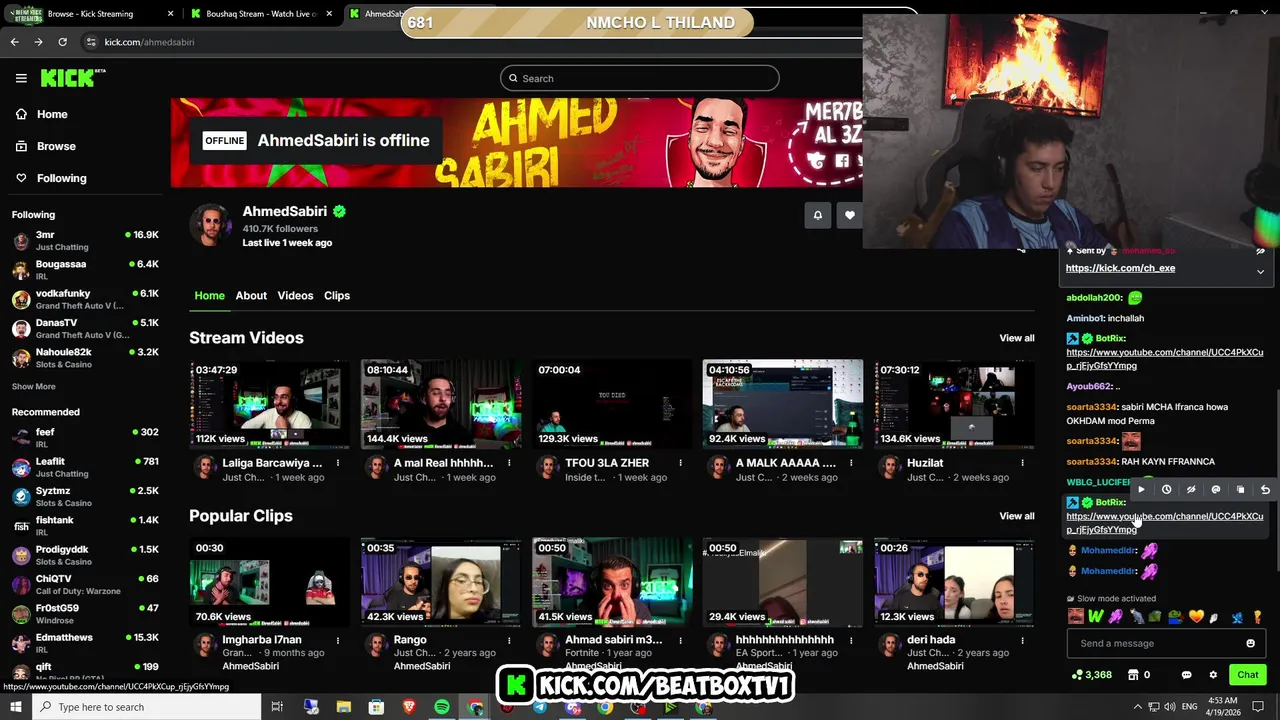Show hidden system tray icons
Viewport: 1280px width, 720px height.
1137,707
